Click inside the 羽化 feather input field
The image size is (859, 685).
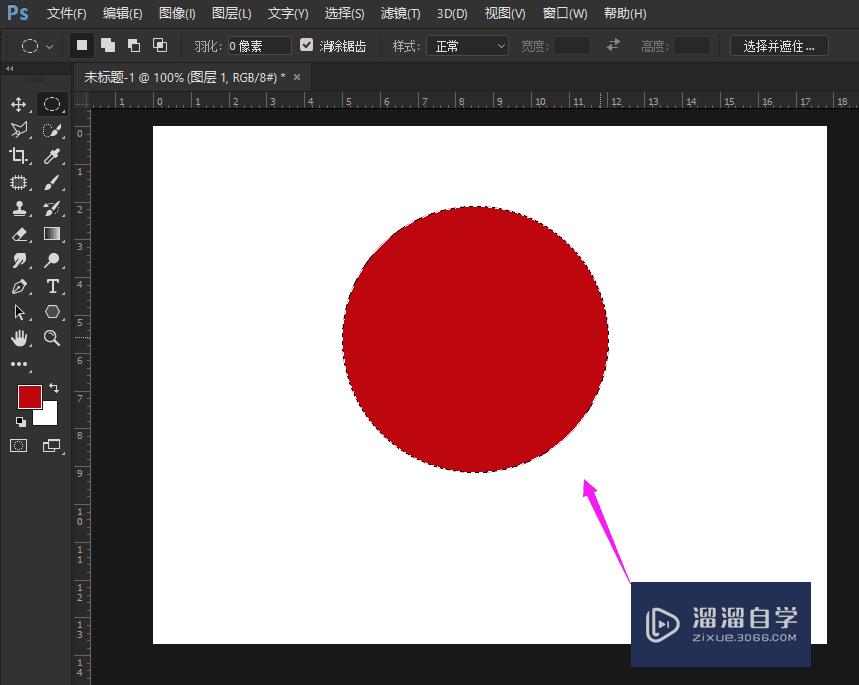[x=258, y=45]
